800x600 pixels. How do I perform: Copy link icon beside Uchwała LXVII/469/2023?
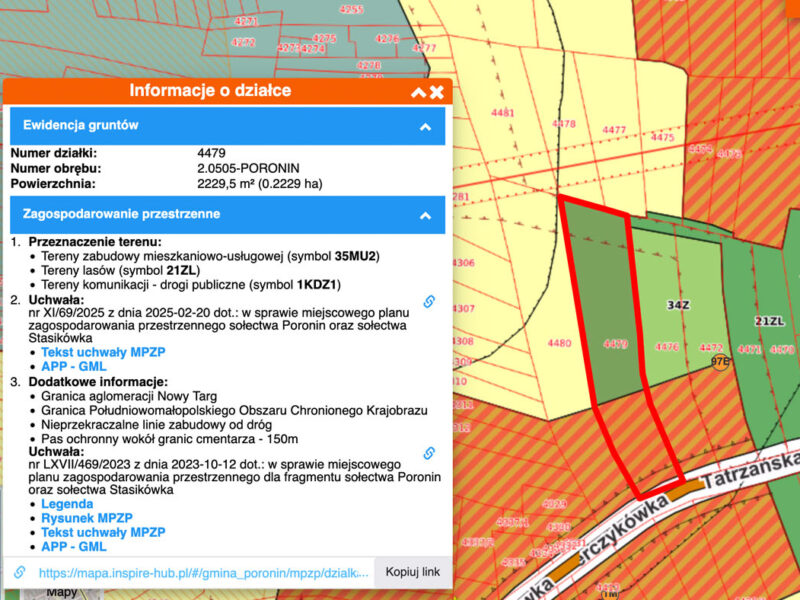point(429,453)
